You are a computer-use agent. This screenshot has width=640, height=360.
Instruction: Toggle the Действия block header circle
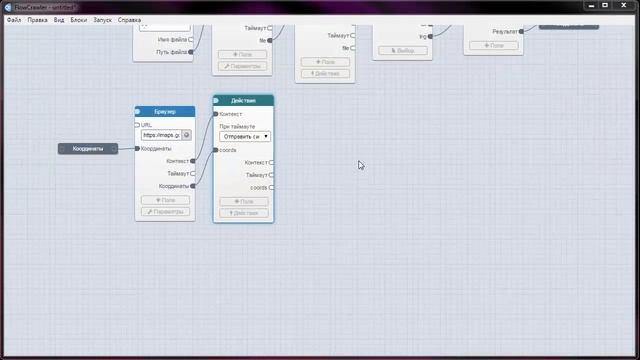pyautogui.click(x=216, y=100)
